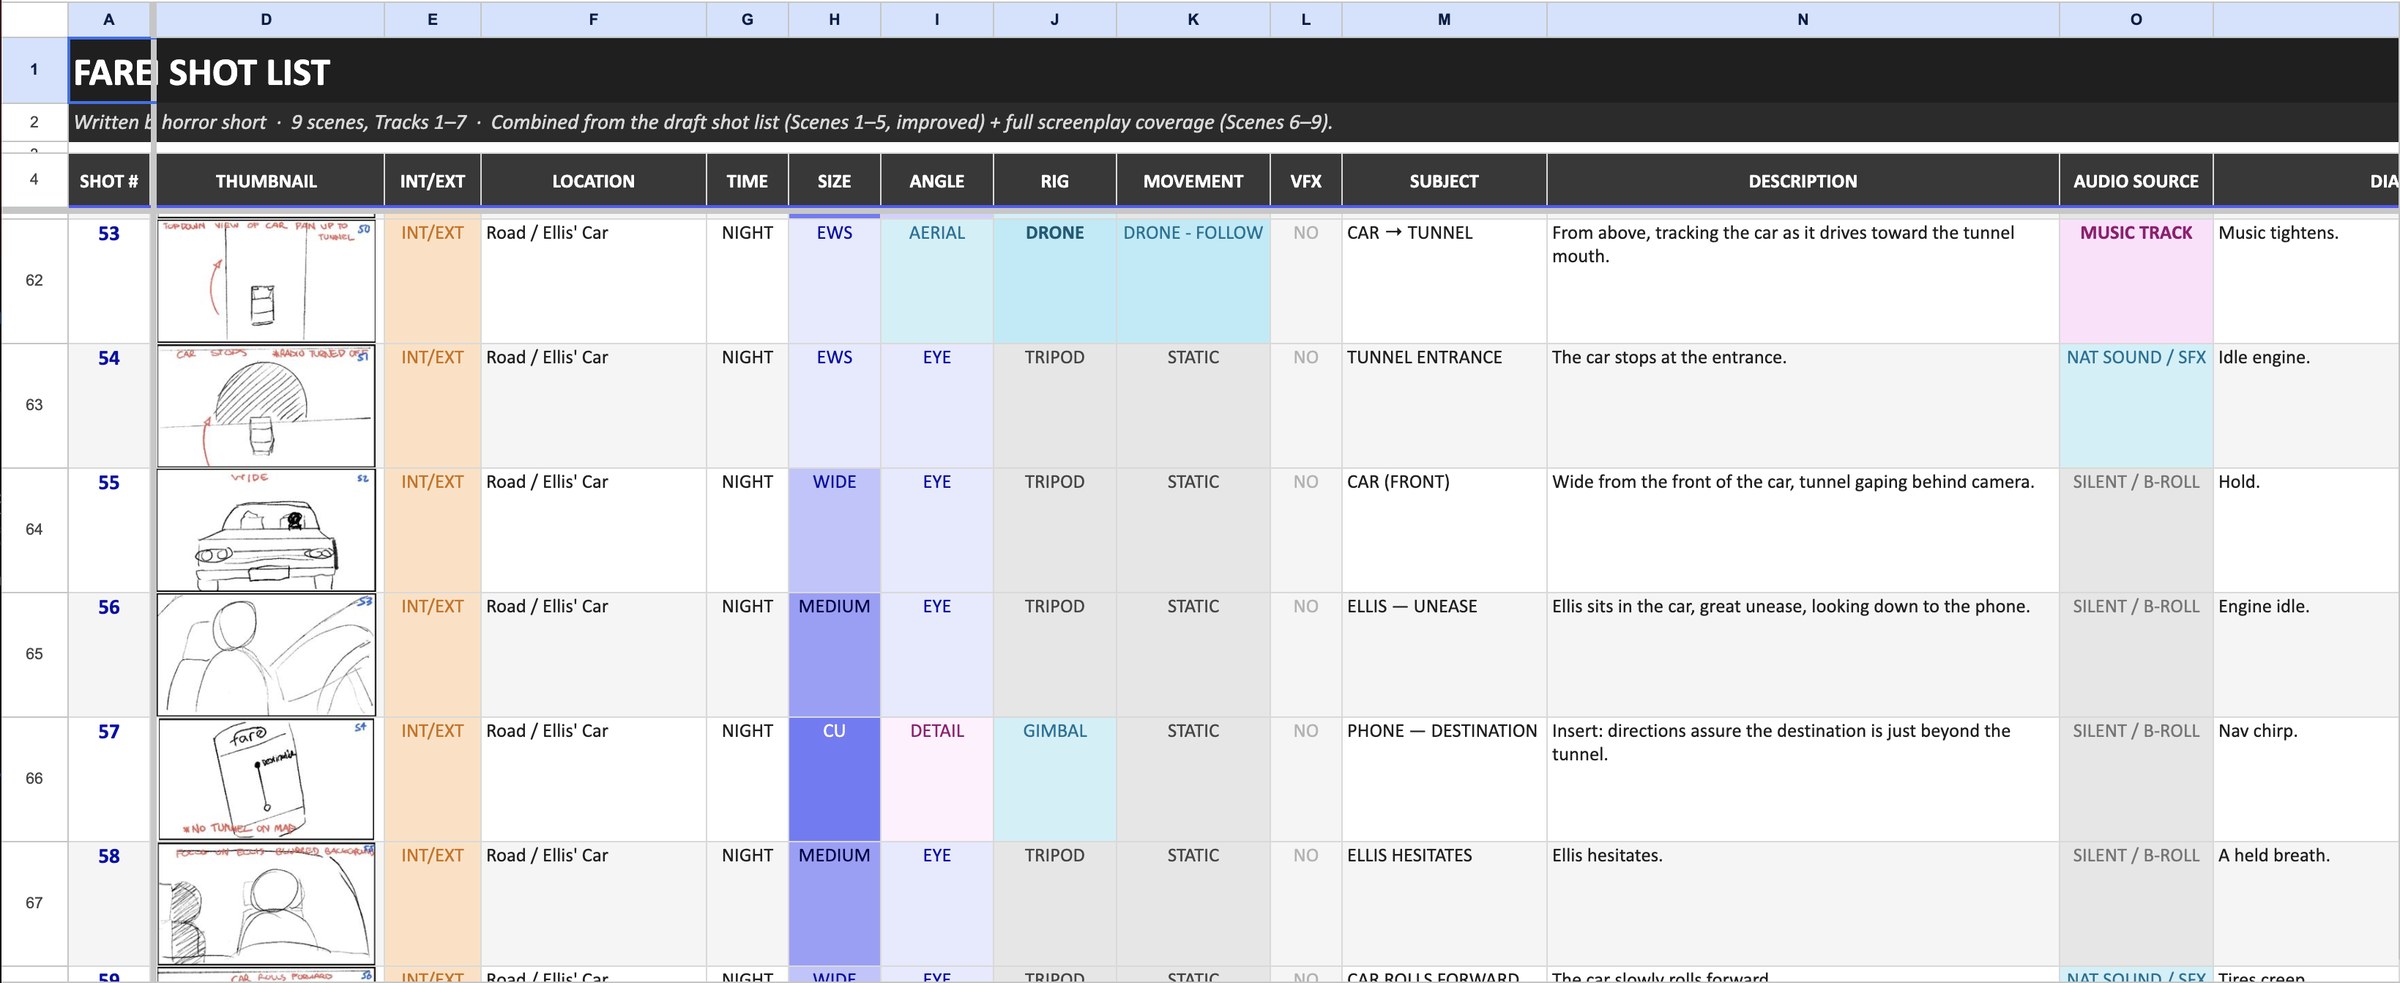Select column D header
Screen dimensions: 2400x983
[x=266, y=19]
